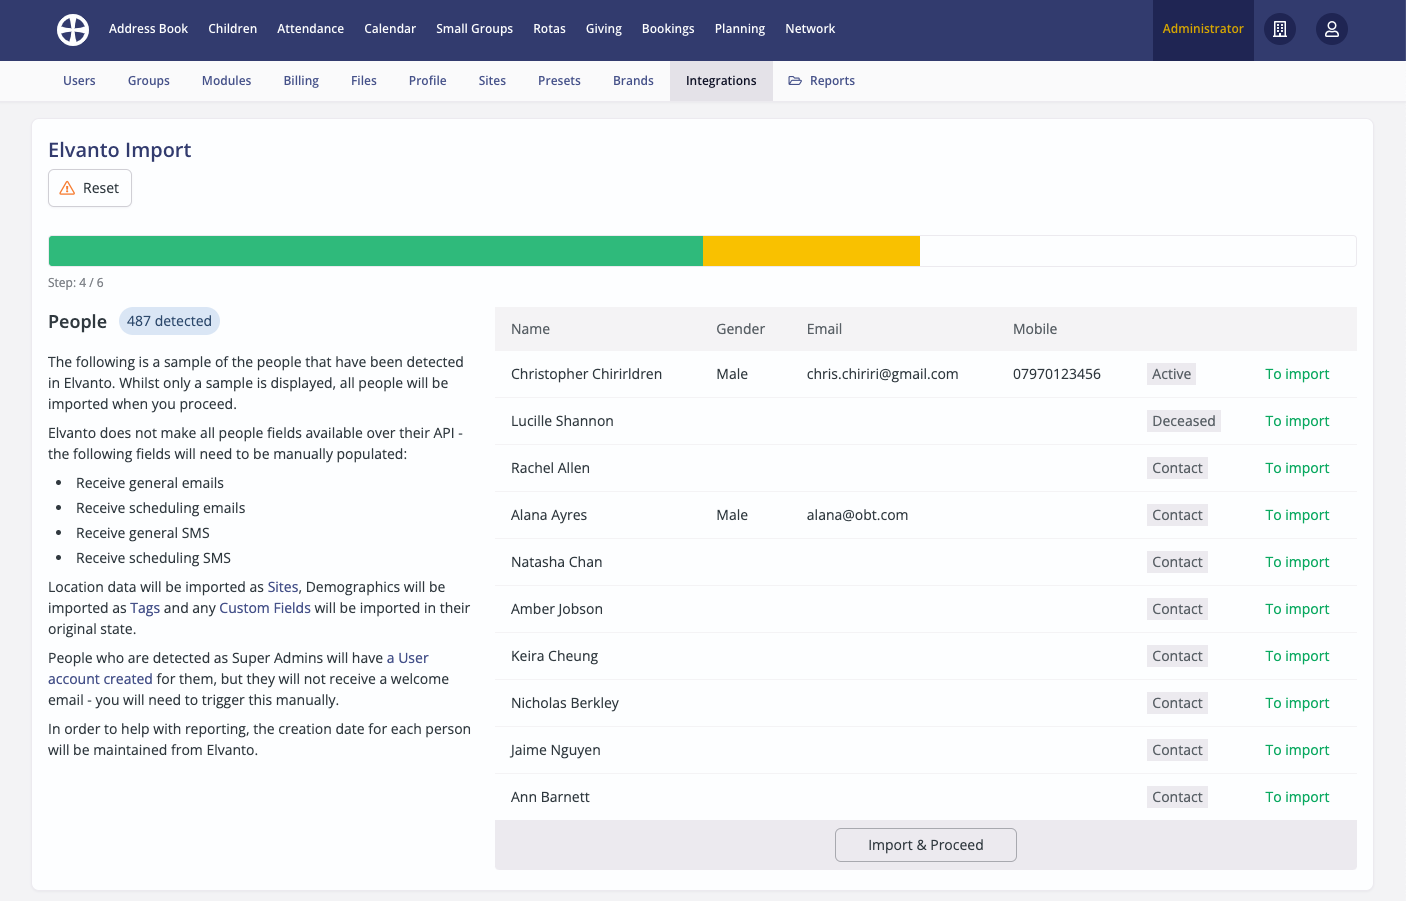Open the Rotas module
Screen dimensions: 1406x901
[549, 29]
